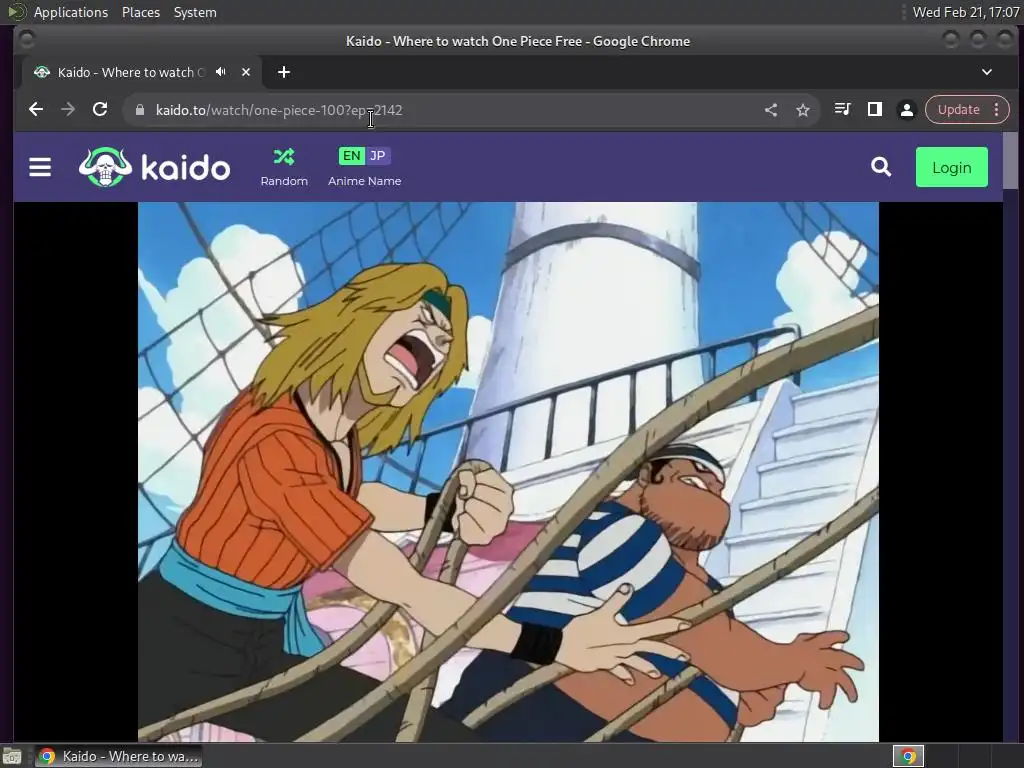Click the clock Wed Feb 21
Viewport: 1024px width, 768px height.
966,12
